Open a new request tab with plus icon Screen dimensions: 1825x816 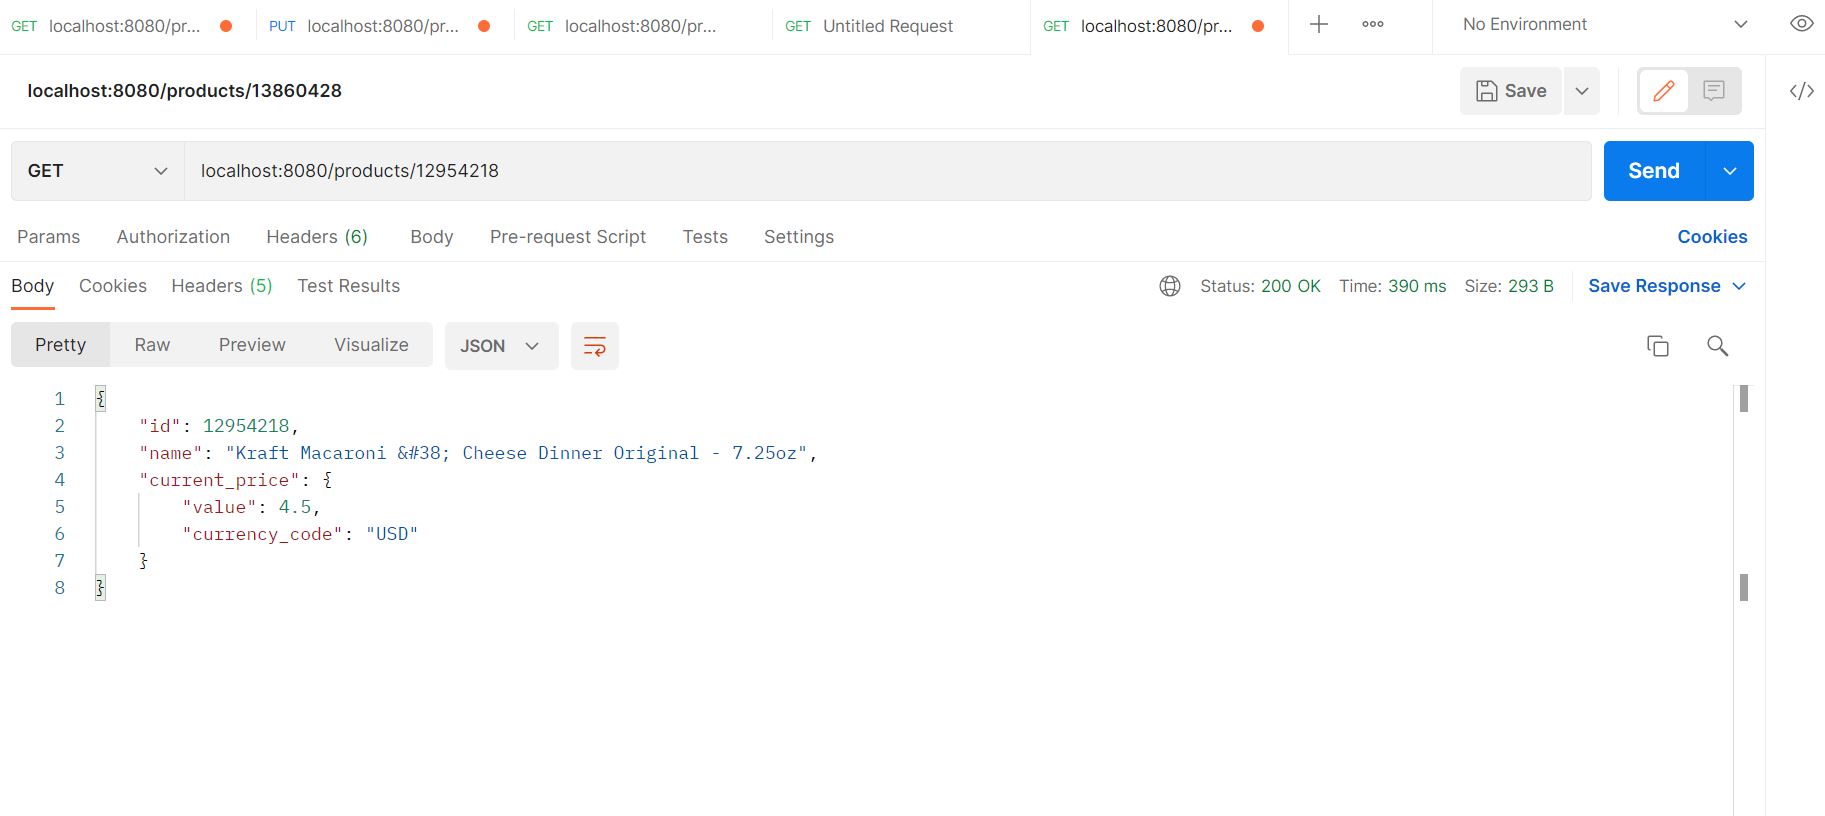(x=1319, y=25)
